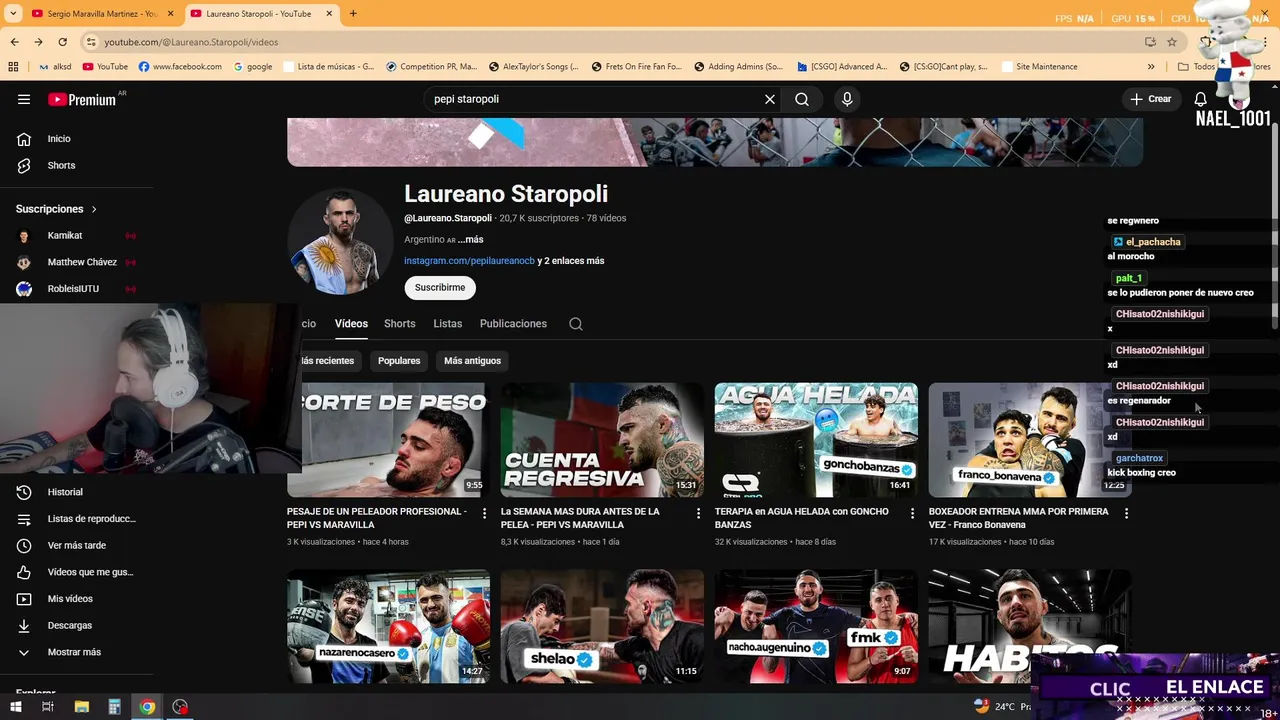The width and height of the screenshot is (1280, 720).
Task: Open options menu for TERAPIA AGUA HELADA video
Action: click(x=912, y=513)
